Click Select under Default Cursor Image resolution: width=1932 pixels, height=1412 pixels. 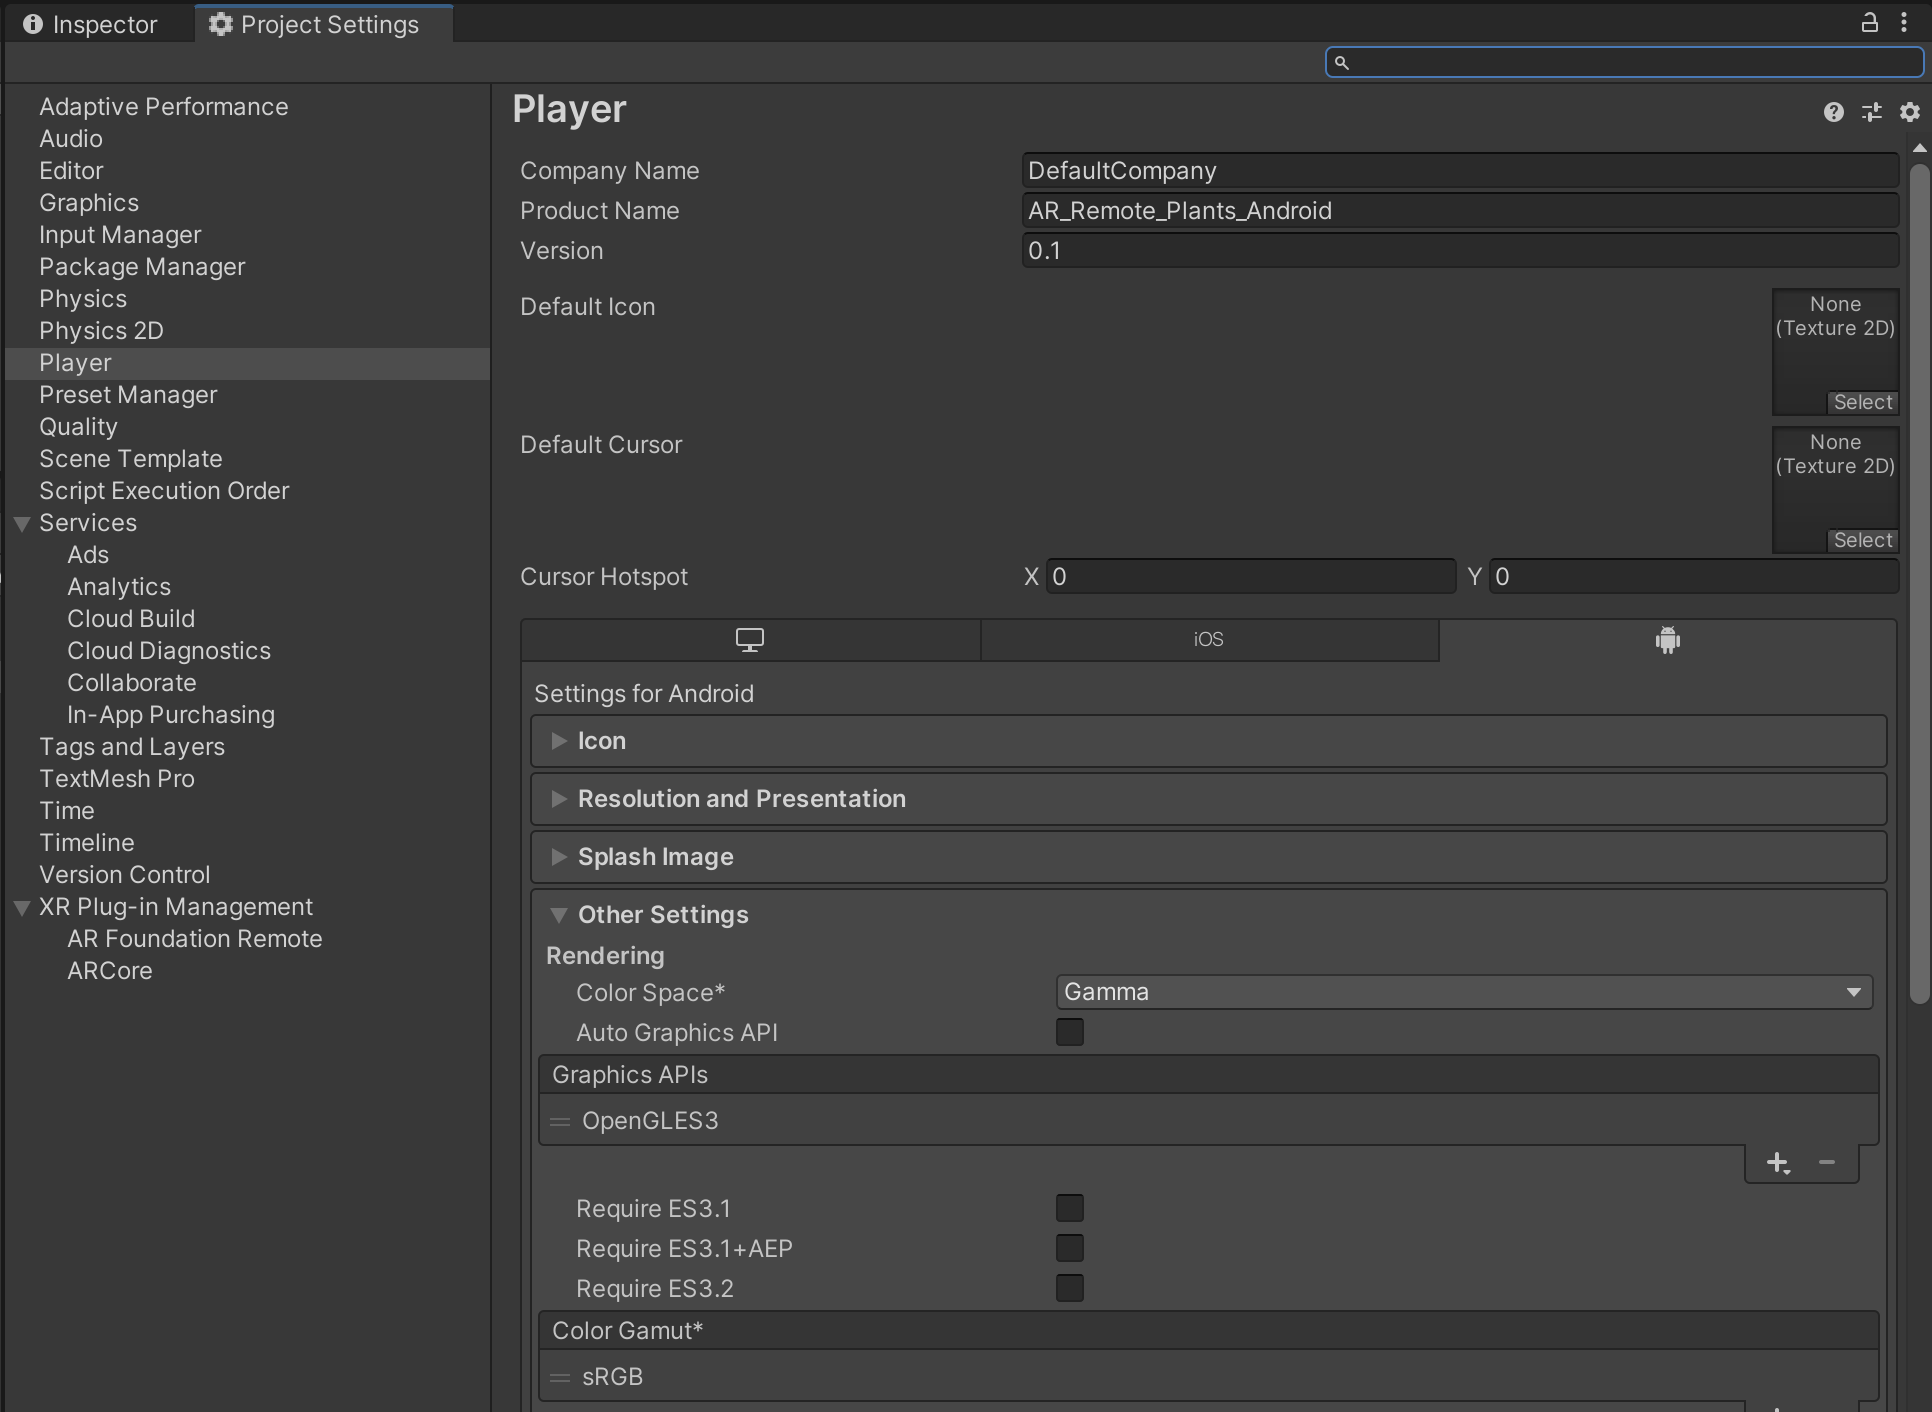pos(1863,540)
